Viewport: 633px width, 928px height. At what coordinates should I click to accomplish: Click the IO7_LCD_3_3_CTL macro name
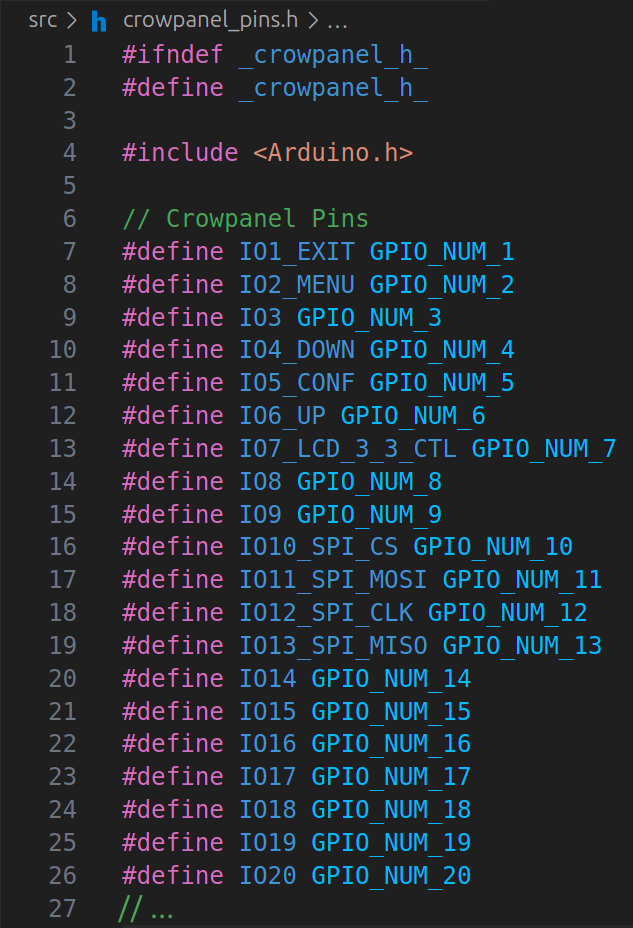point(347,449)
